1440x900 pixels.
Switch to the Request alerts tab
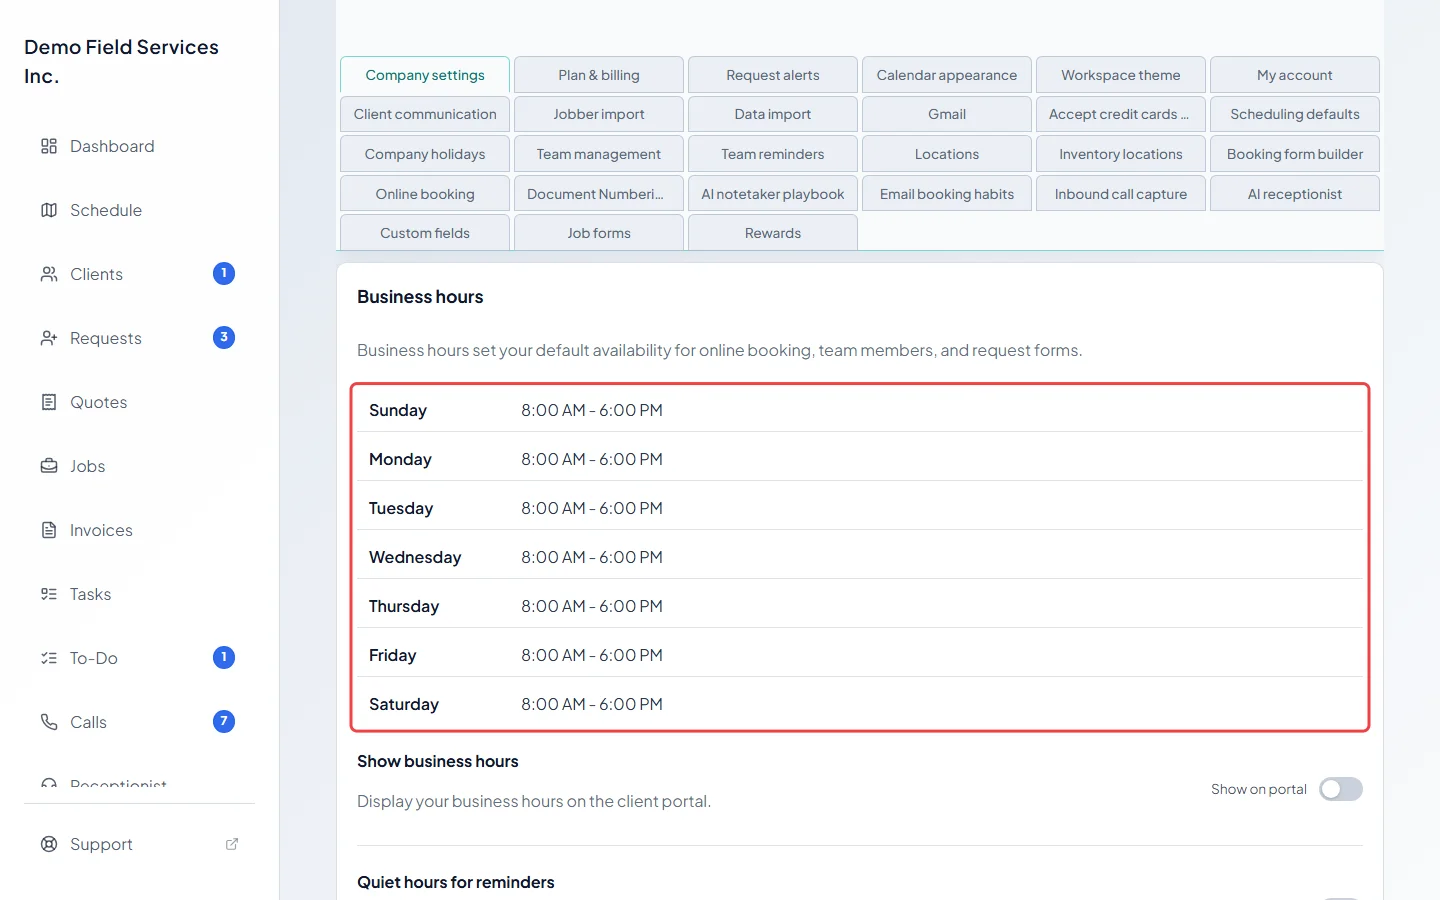point(773,75)
